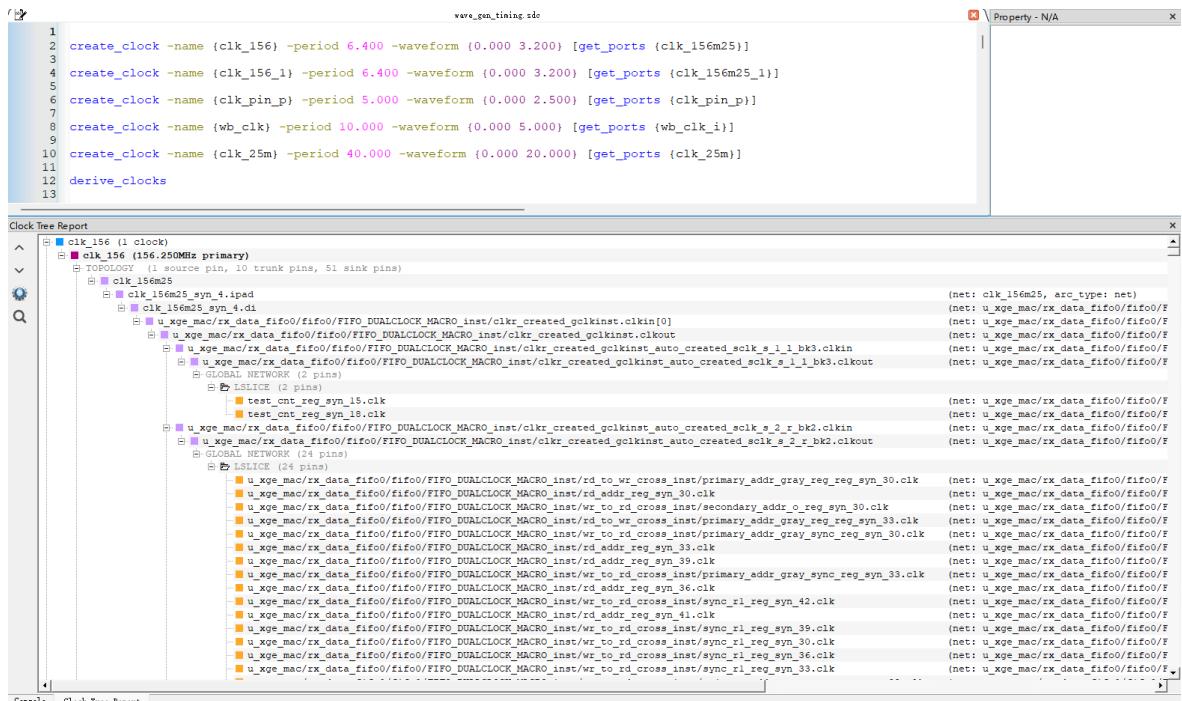Screen dimensions: 1182x701
Task: Click the derive_clocks command text
Action: pos(118,181)
